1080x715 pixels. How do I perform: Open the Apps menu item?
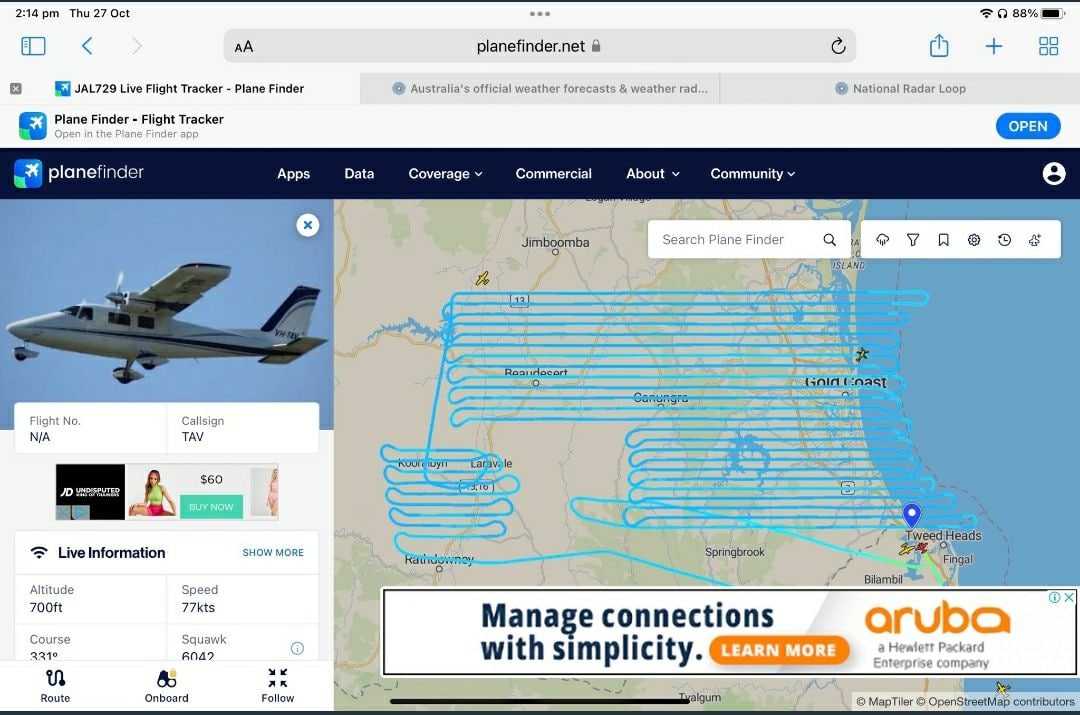pyautogui.click(x=293, y=174)
